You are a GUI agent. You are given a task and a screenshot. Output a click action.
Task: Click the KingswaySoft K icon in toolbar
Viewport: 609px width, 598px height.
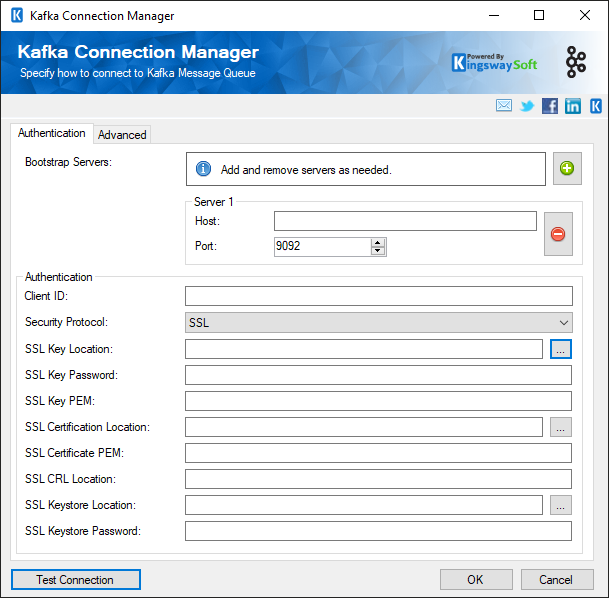pyautogui.click(x=596, y=106)
